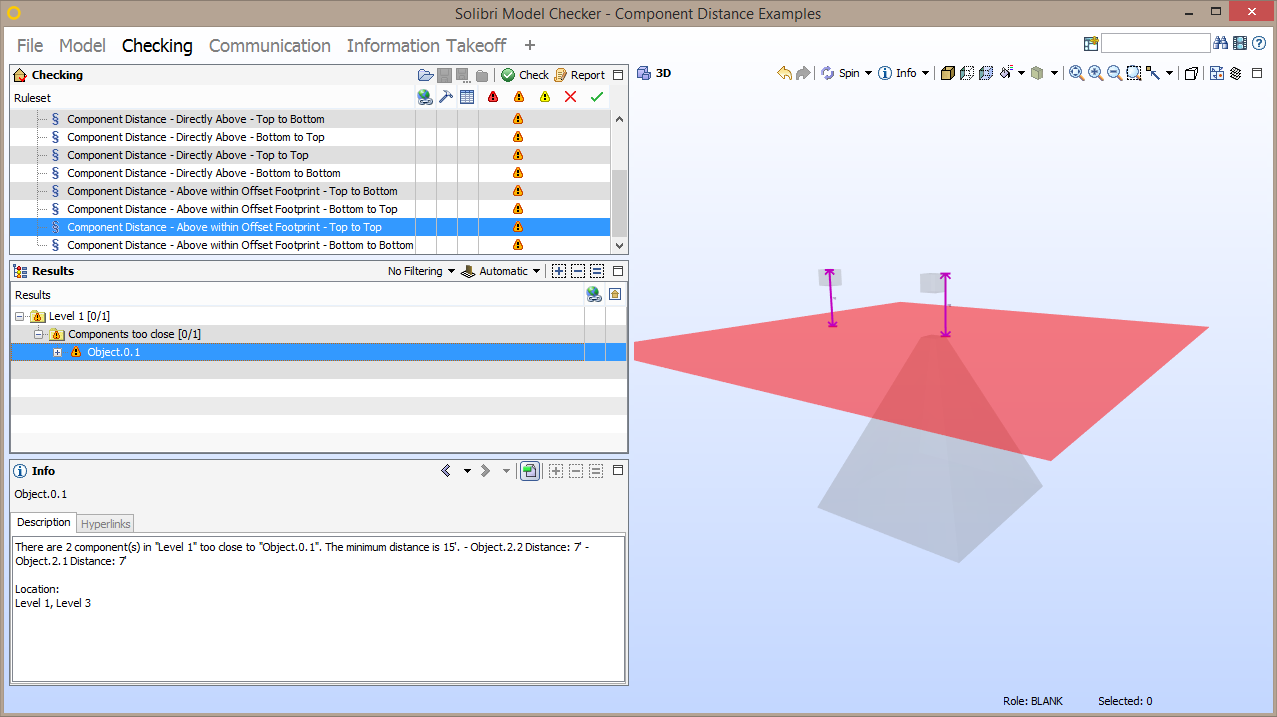Screen dimensions: 1277x717
Task: Click Expand All icon in Results panel
Action: (557, 271)
